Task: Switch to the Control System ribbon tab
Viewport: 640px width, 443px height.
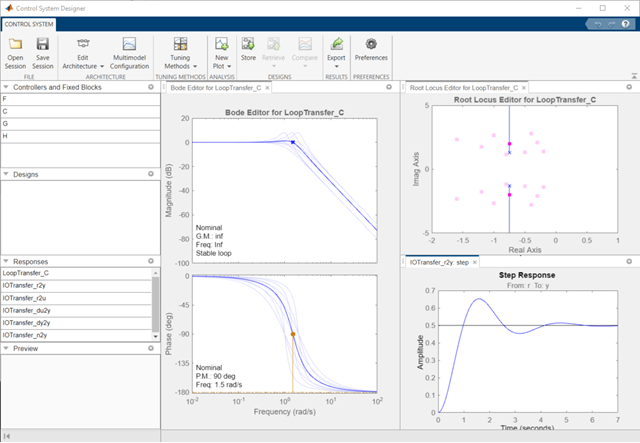Action: pos(30,23)
